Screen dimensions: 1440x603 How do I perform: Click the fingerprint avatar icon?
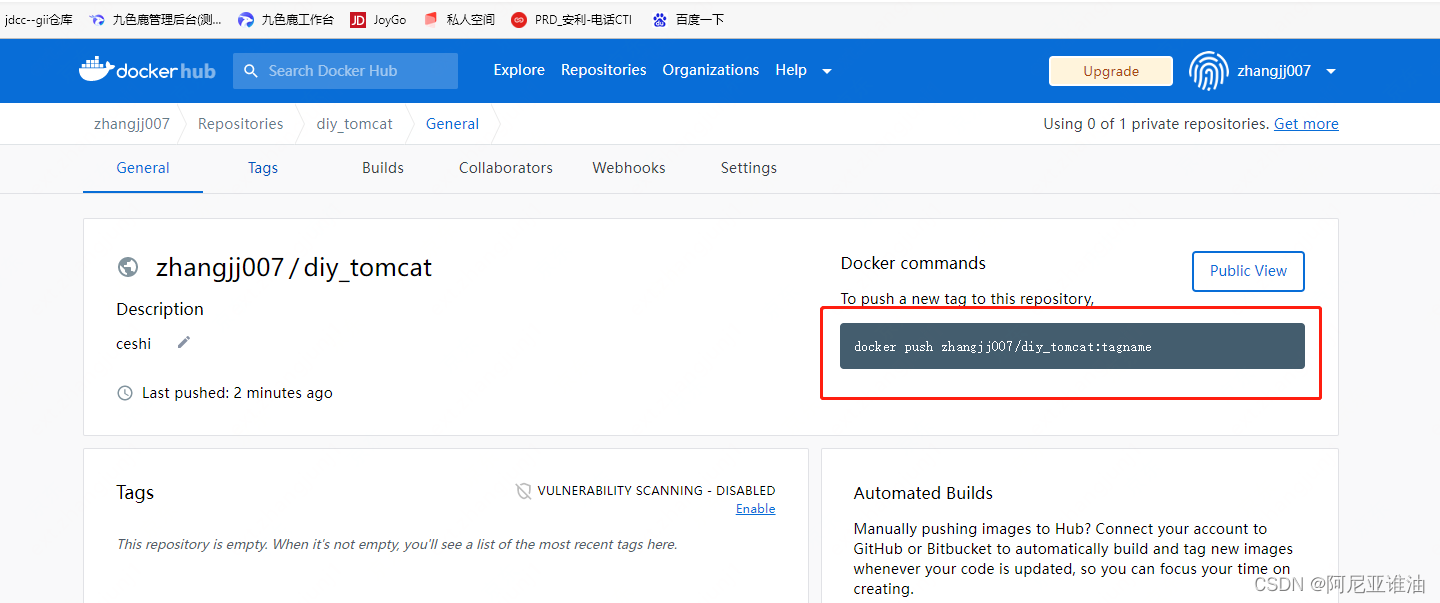(1208, 71)
